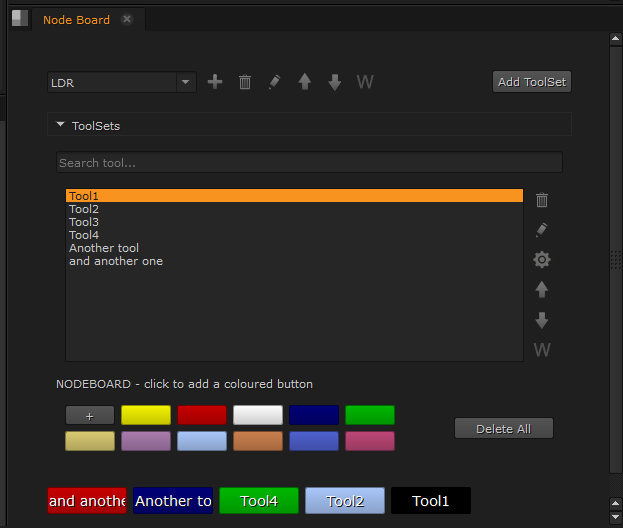Click the down arrow in top toolbar

point(335,82)
